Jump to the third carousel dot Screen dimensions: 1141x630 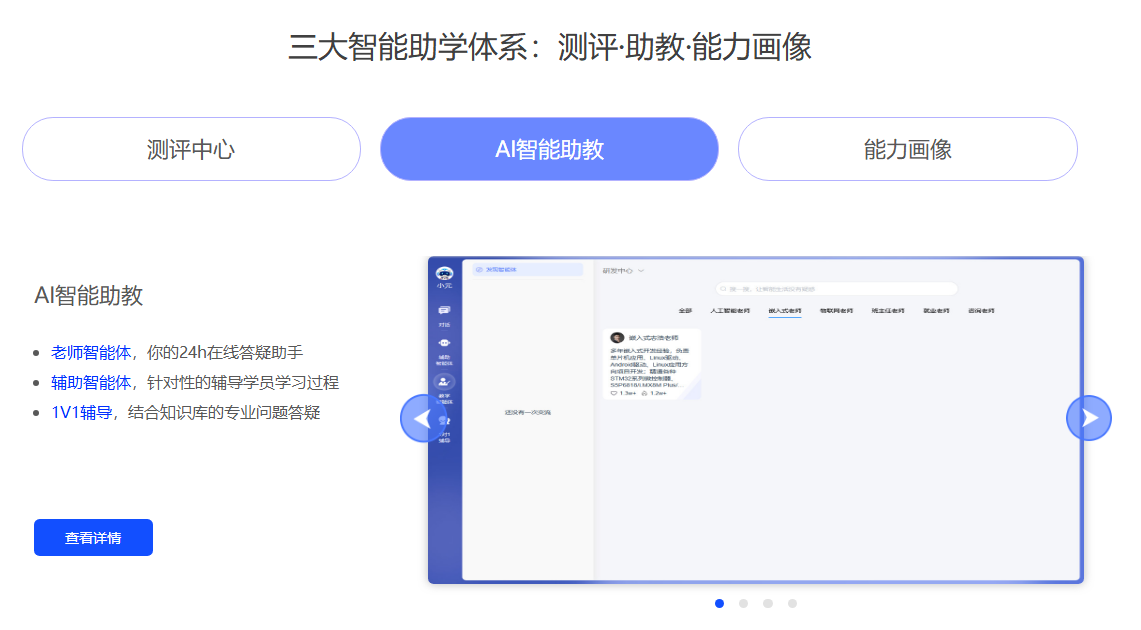point(768,603)
